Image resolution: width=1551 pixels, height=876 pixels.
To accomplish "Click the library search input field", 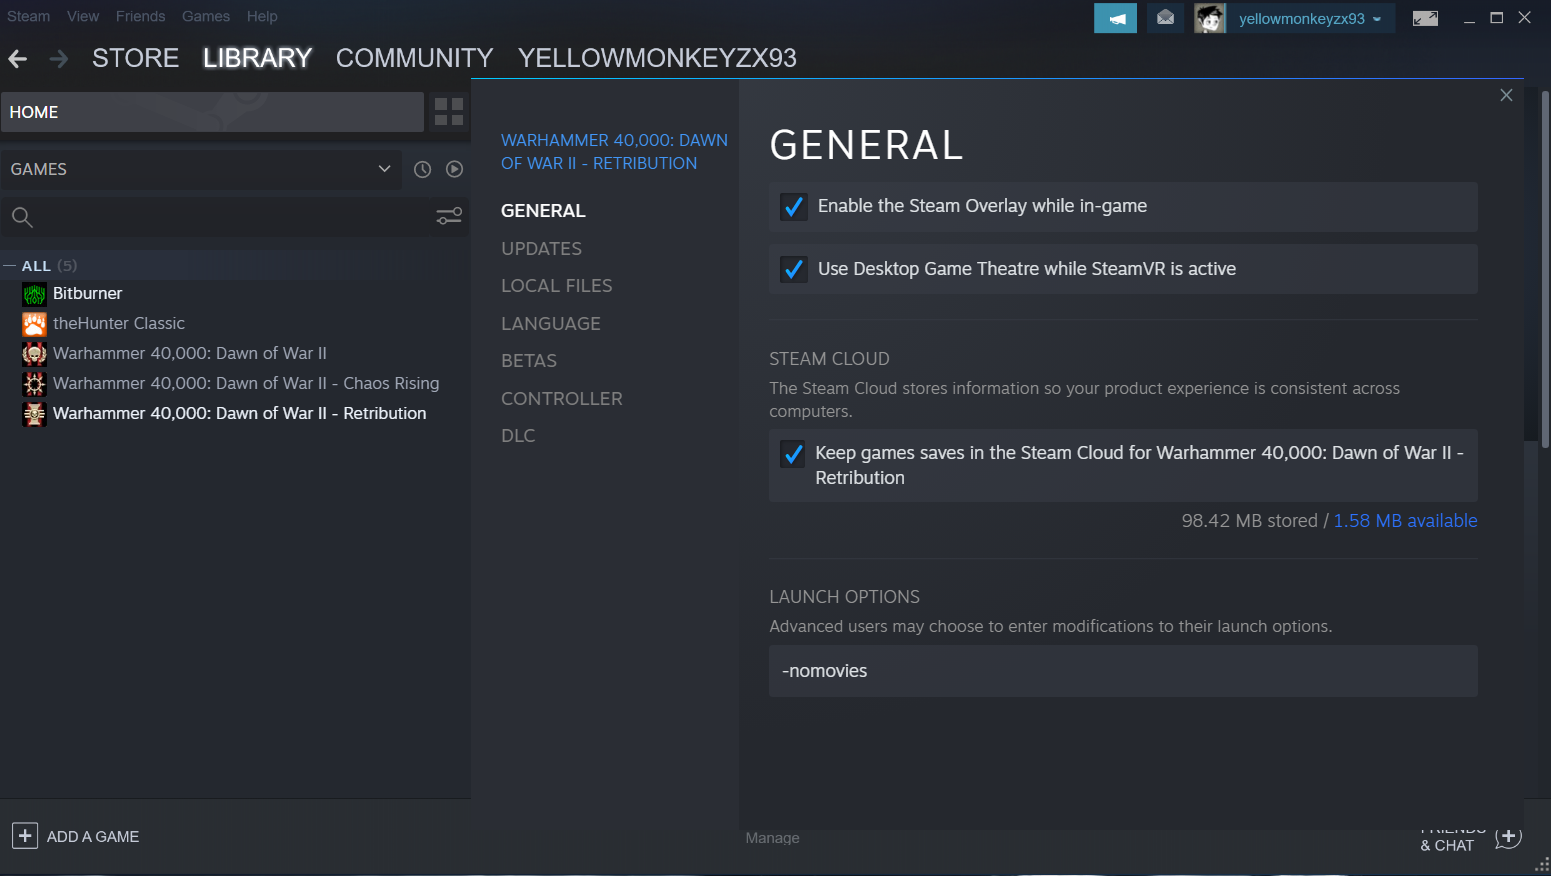I will tap(235, 217).
